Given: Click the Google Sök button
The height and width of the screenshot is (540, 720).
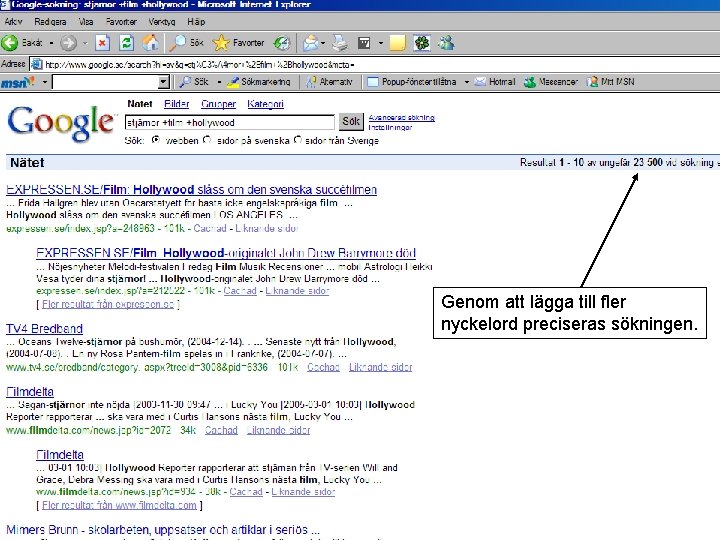Looking at the screenshot, I should [351, 122].
